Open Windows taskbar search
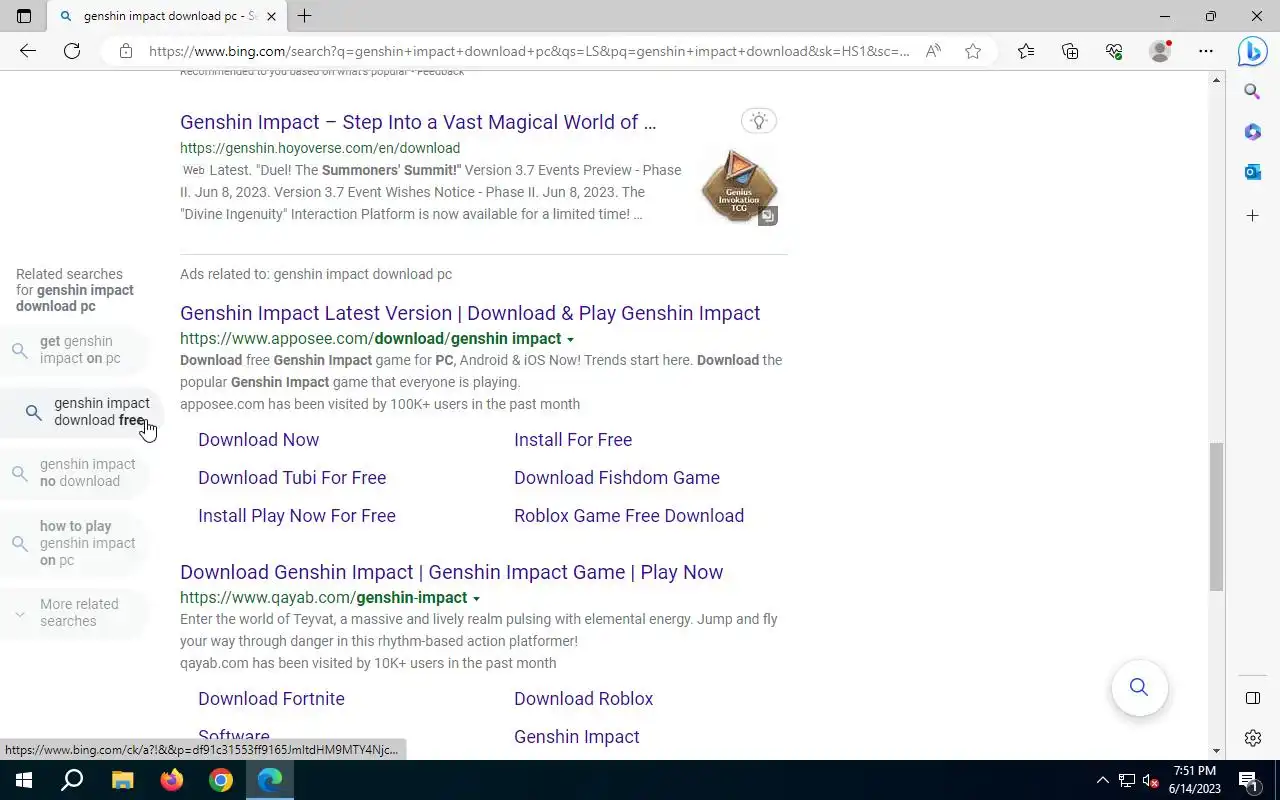 [x=72, y=780]
